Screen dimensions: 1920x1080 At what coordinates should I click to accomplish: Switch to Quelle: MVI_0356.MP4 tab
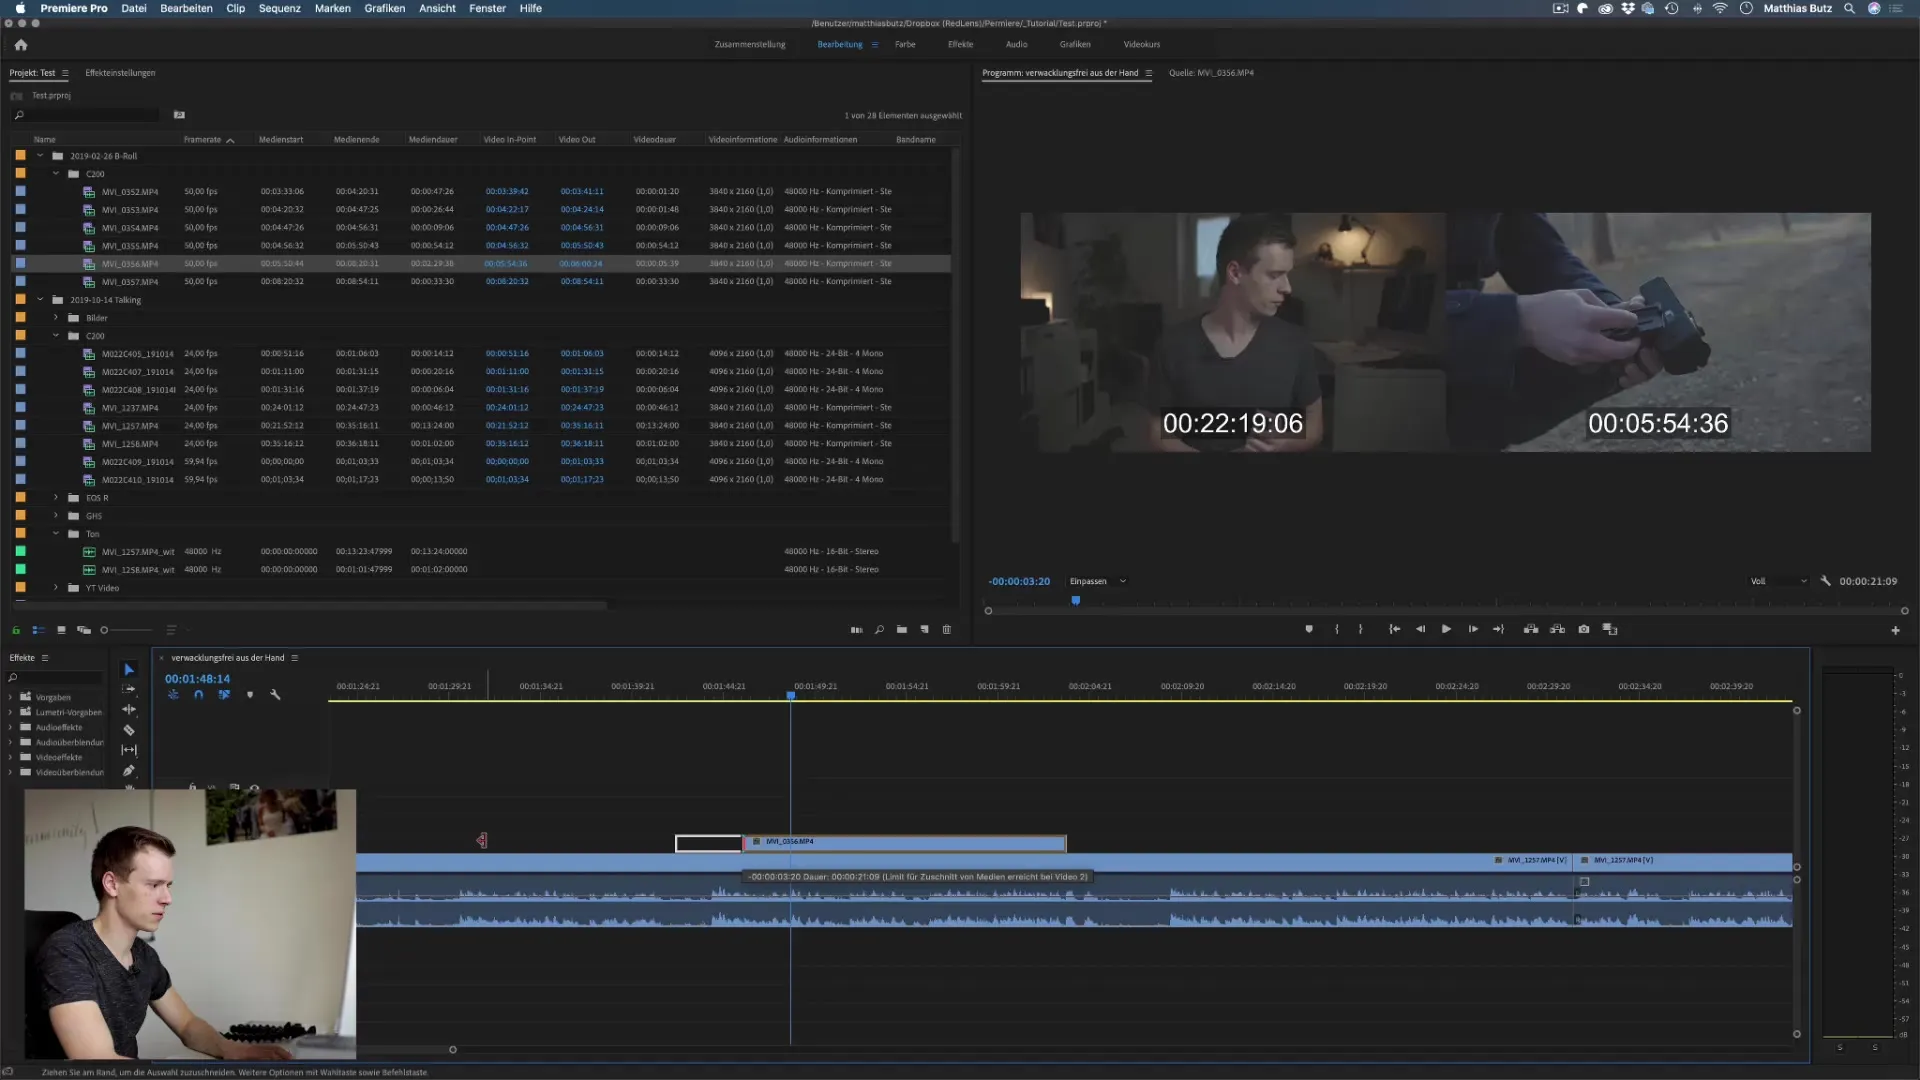[x=1211, y=73]
